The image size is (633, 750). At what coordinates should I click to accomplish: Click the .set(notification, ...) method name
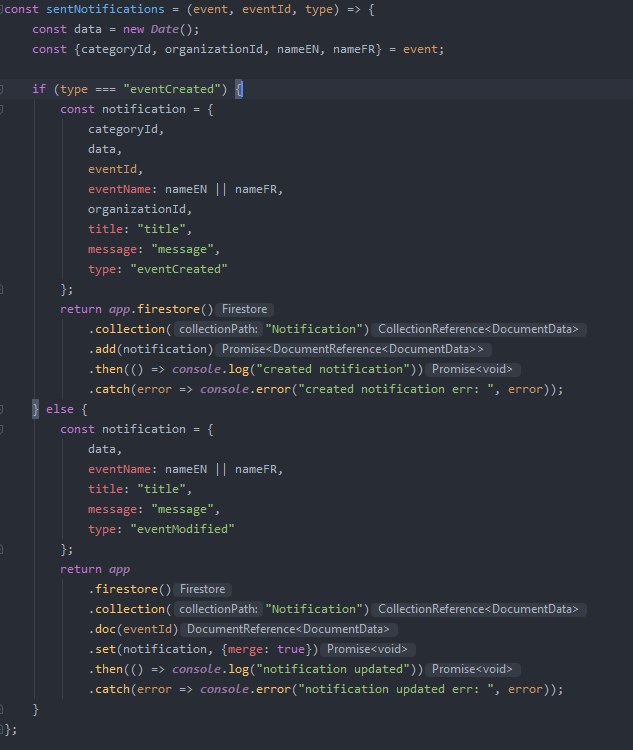point(105,649)
